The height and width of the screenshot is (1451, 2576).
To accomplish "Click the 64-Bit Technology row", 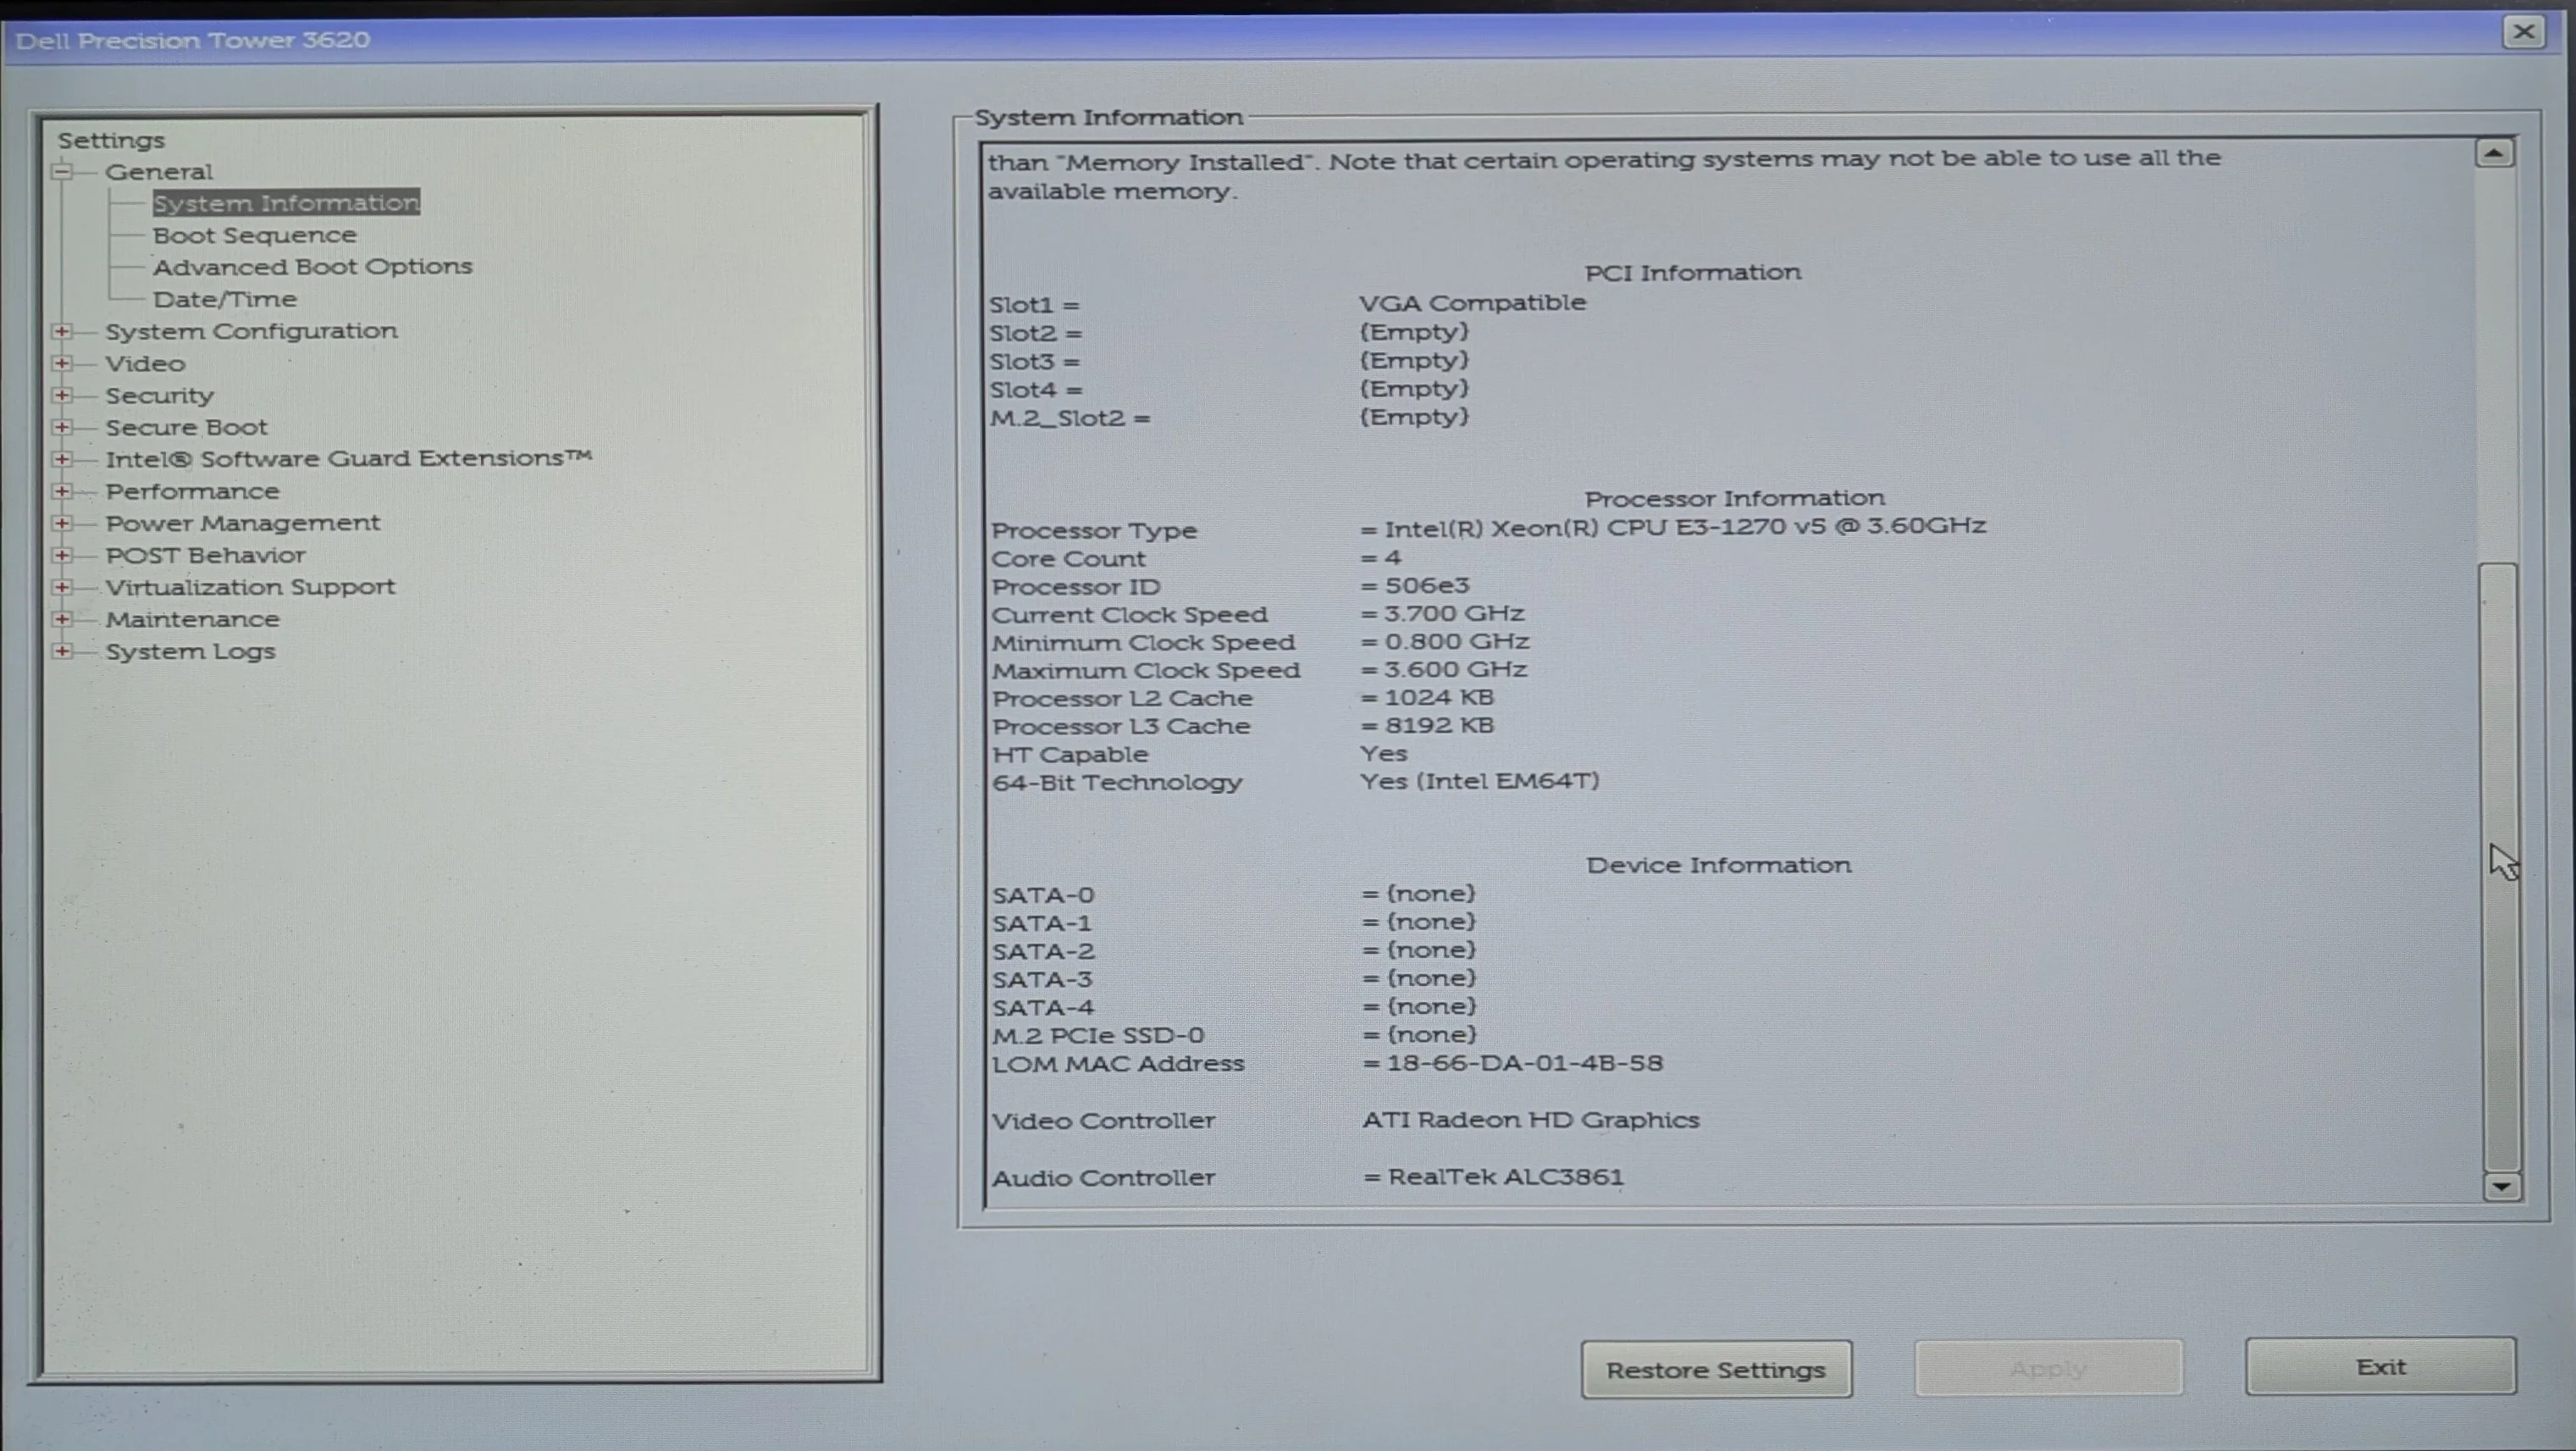I will point(1295,781).
